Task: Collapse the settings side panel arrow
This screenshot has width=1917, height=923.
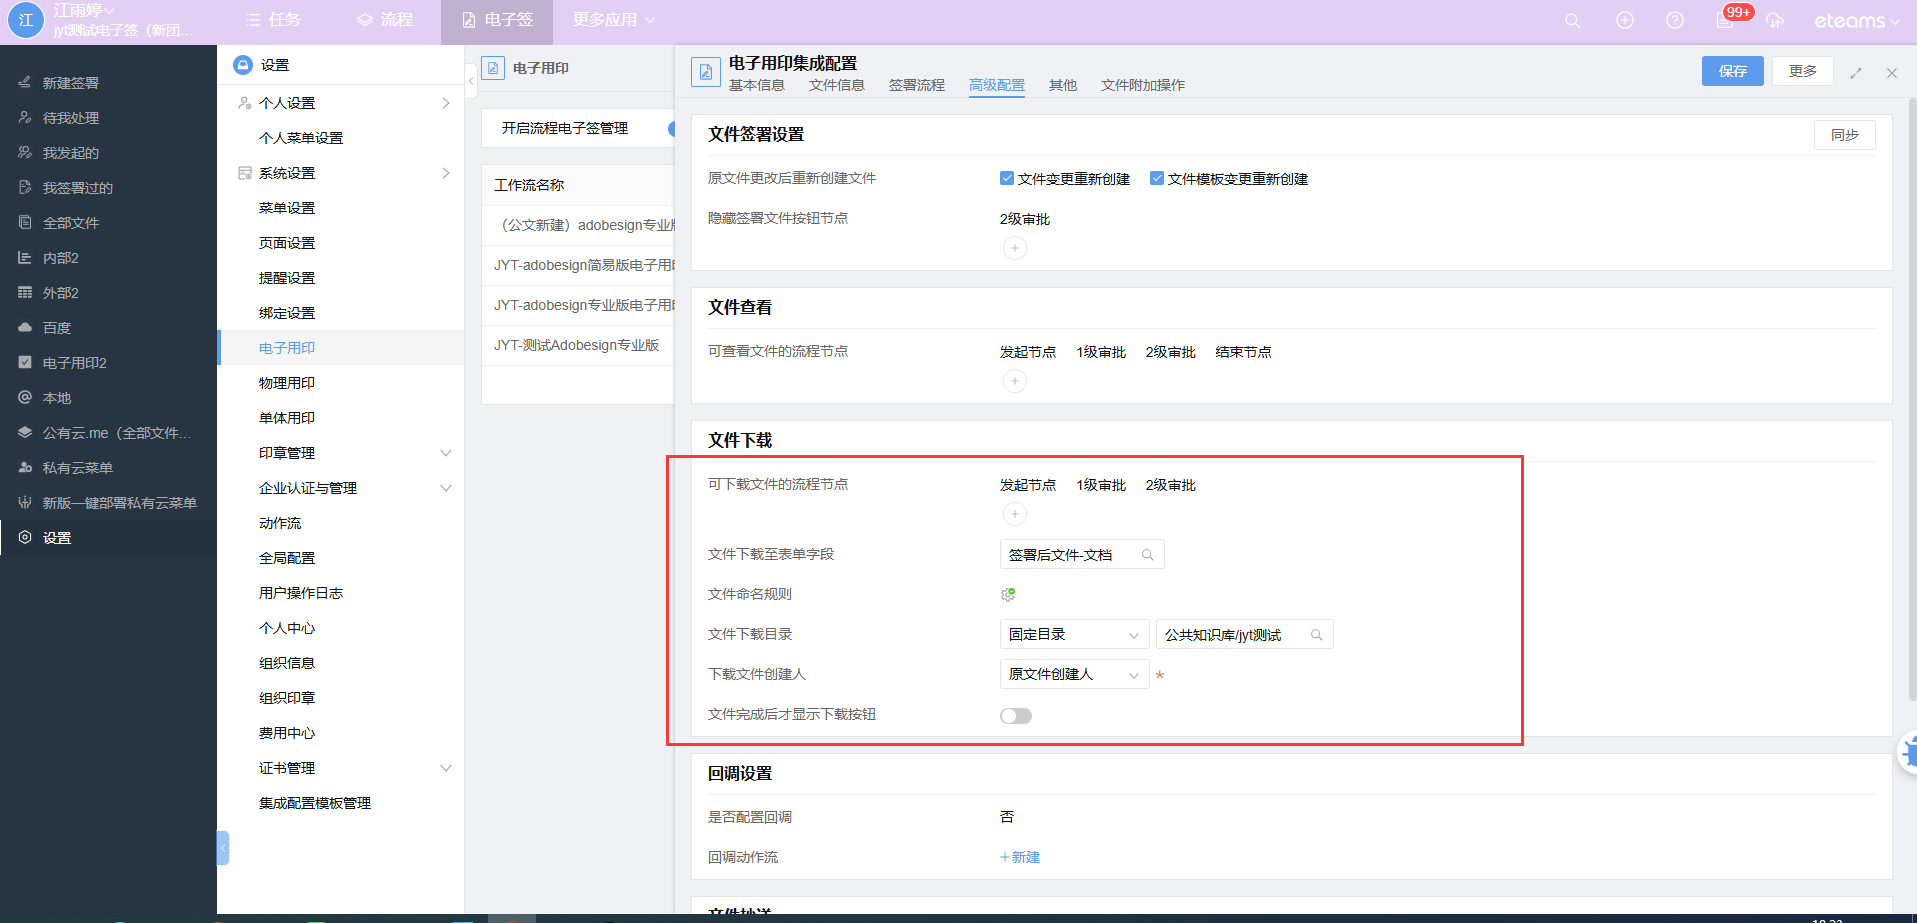Action: click(470, 79)
